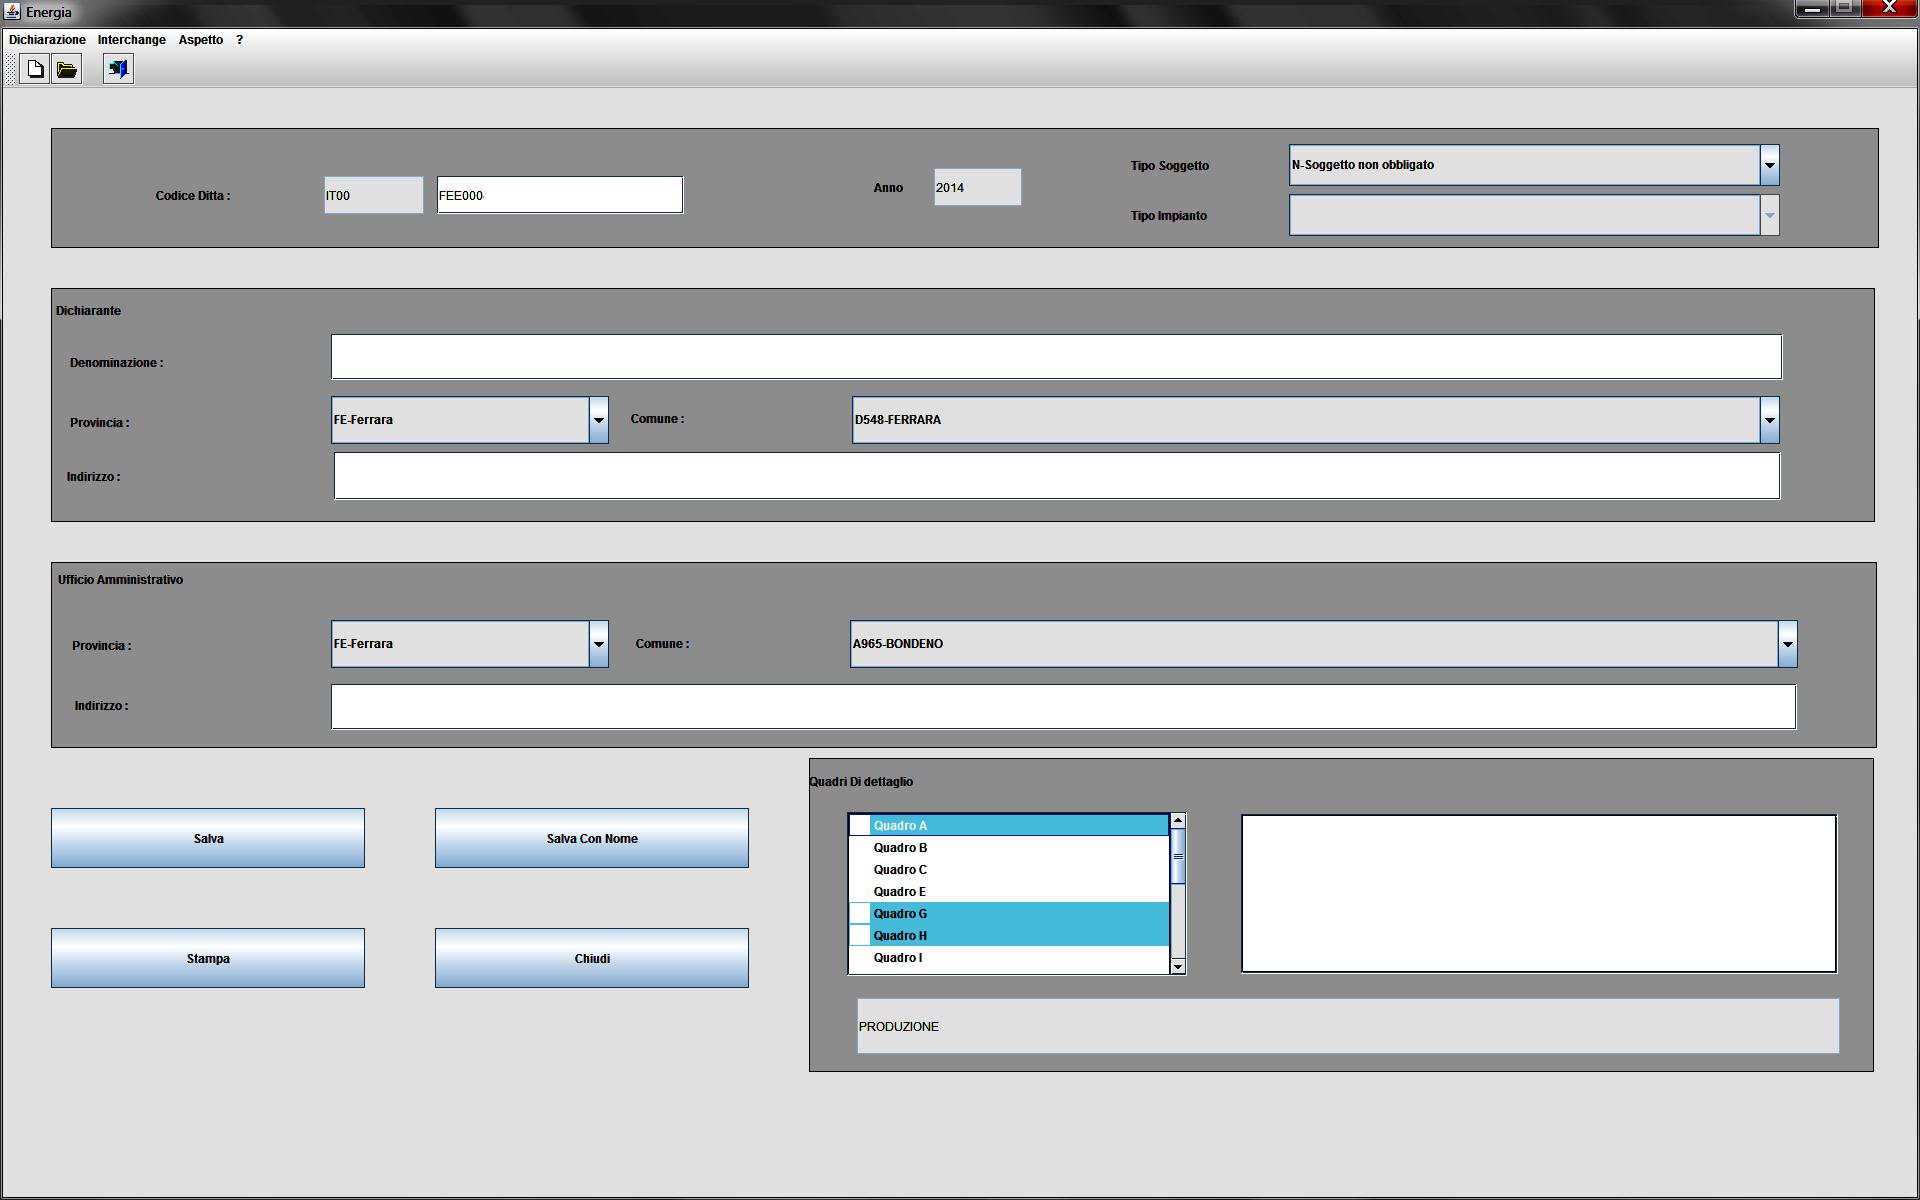Click the Quadri list scroll up arrow
1920x1200 pixels.
tap(1178, 821)
